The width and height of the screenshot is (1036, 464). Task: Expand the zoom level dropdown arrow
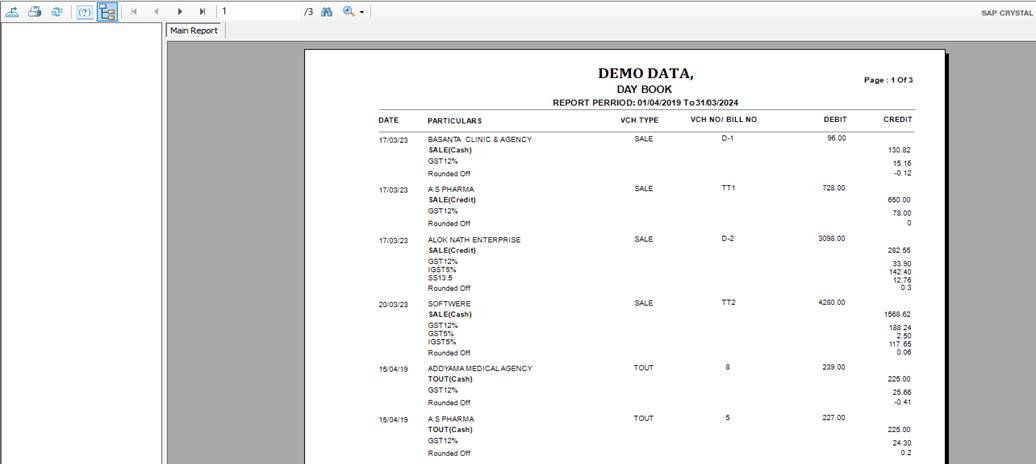pyautogui.click(x=361, y=12)
